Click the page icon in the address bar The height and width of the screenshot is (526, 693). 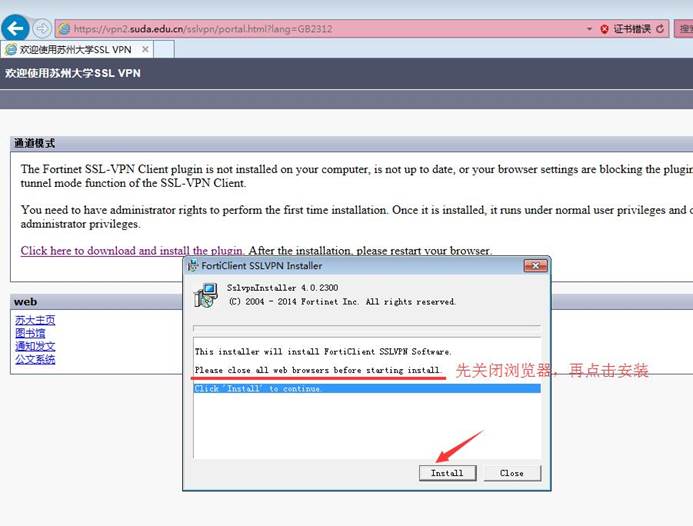pos(64,29)
